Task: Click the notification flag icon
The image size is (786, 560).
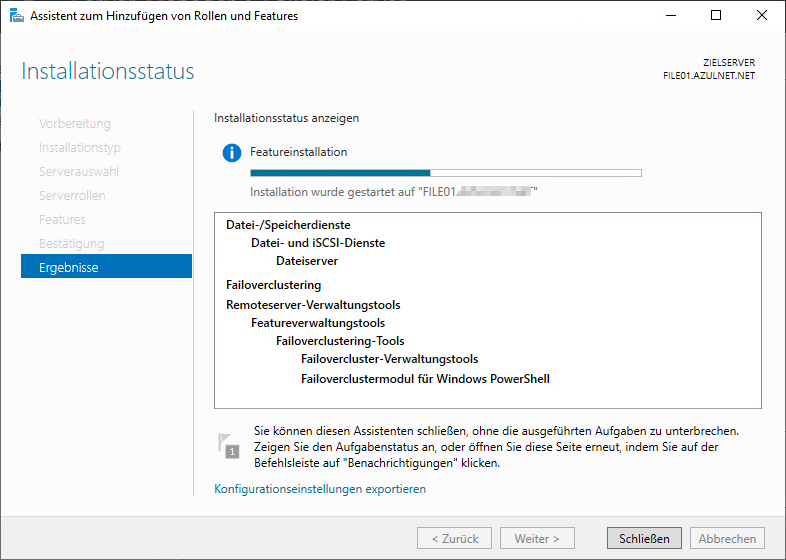Action: [229, 446]
